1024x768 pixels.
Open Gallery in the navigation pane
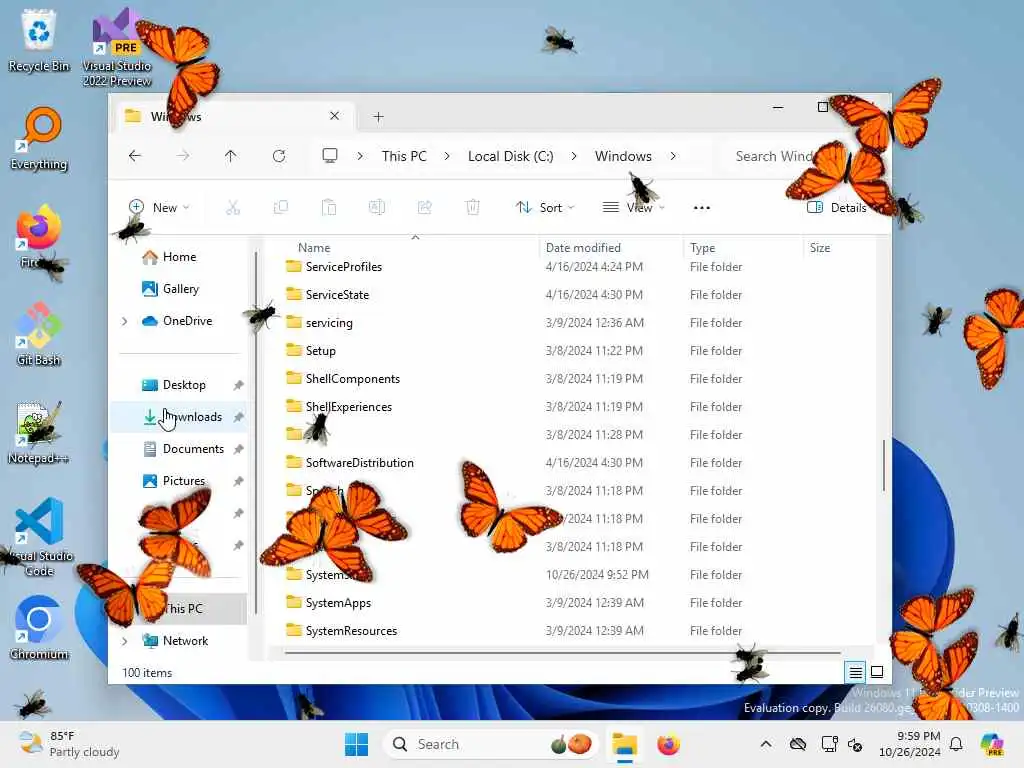point(179,289)
